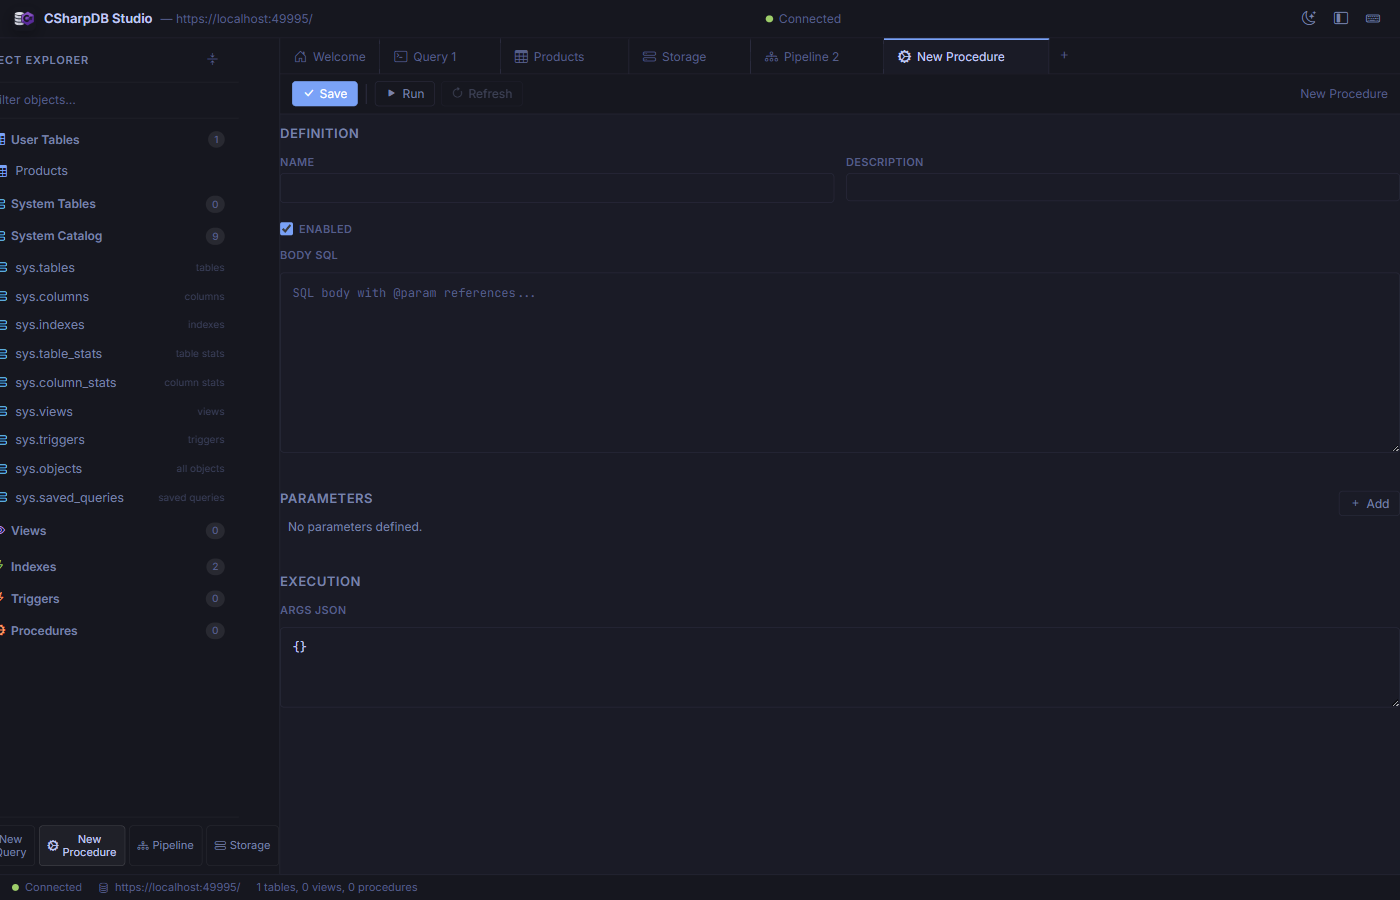This screenshot has width=1400, height=900.
Task: Add a procedure parameter
Action: pos(1368,503)
